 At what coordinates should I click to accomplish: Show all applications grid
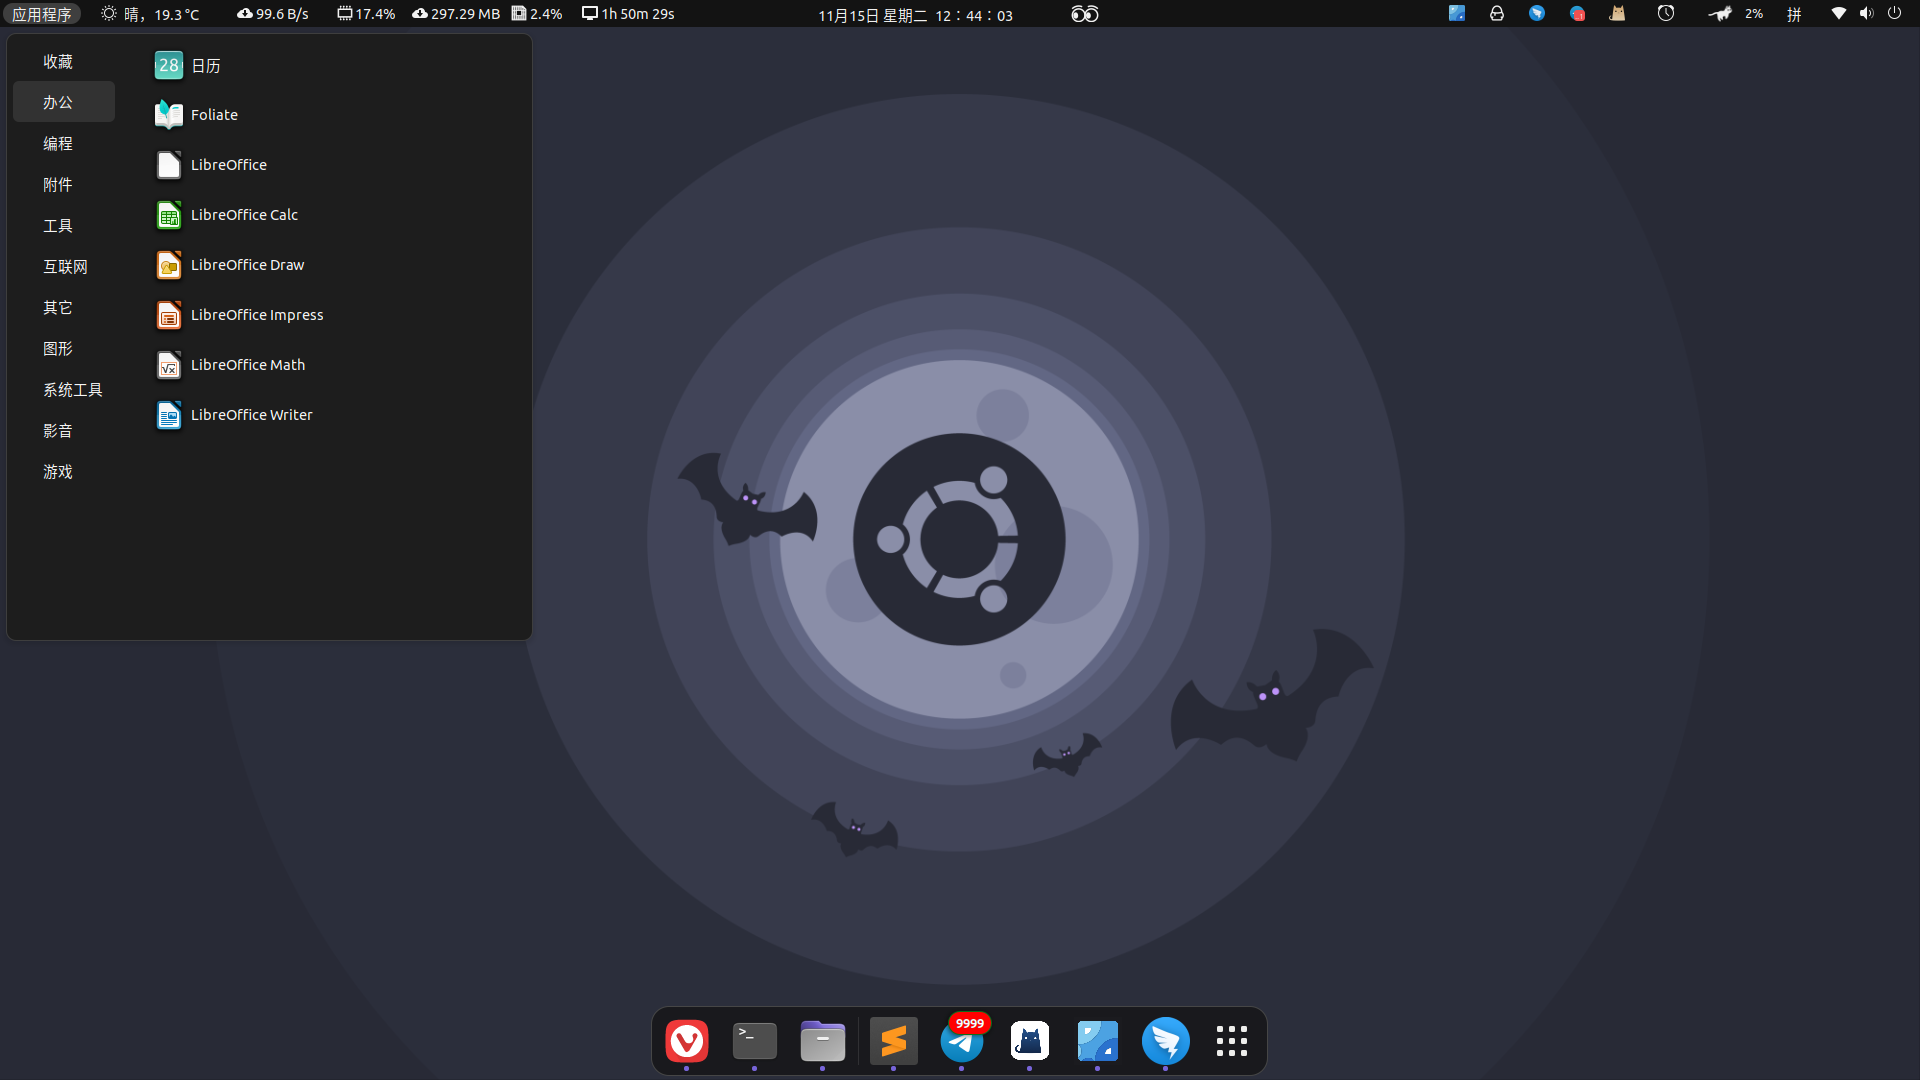pos(1232,1041)
